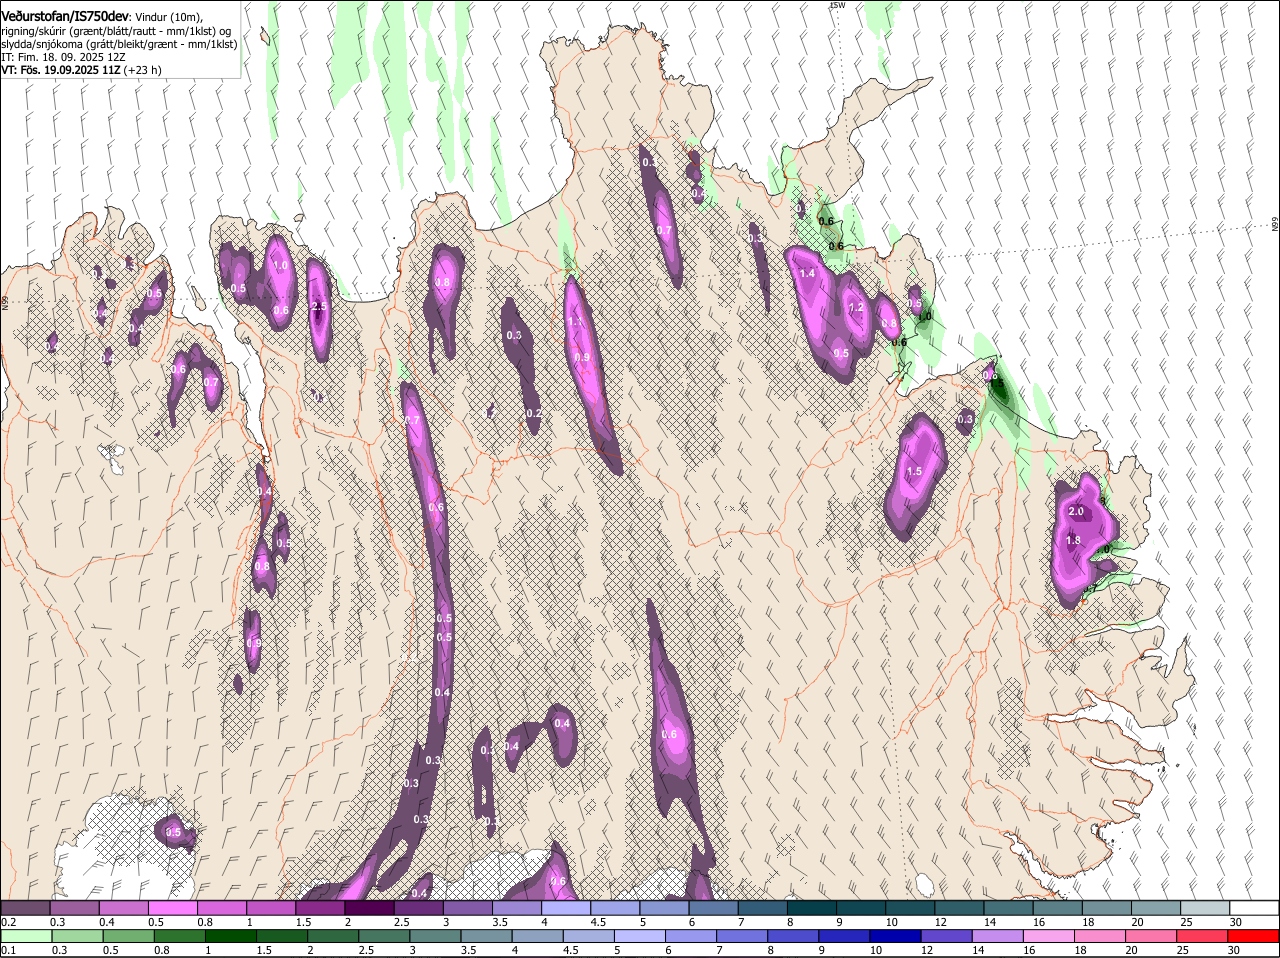Click the 15W longitude label at the top edge

click(x=837, y=5)
